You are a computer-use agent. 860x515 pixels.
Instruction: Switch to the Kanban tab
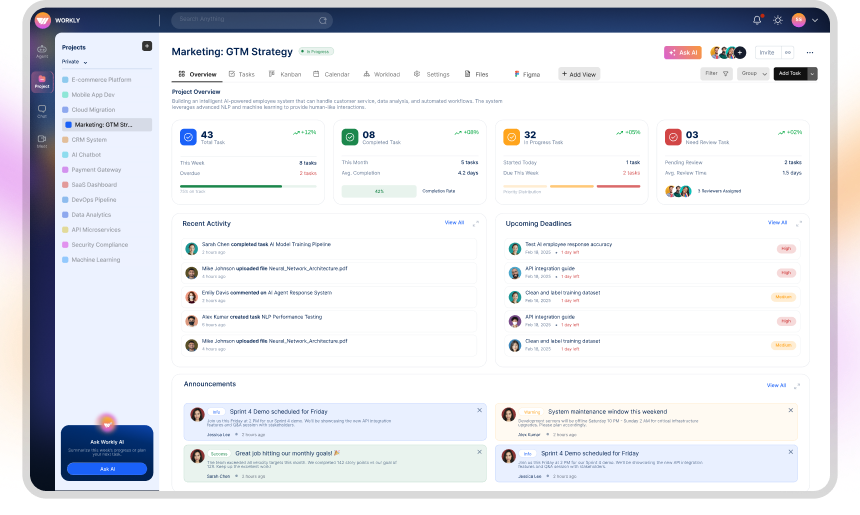point(285,74)
